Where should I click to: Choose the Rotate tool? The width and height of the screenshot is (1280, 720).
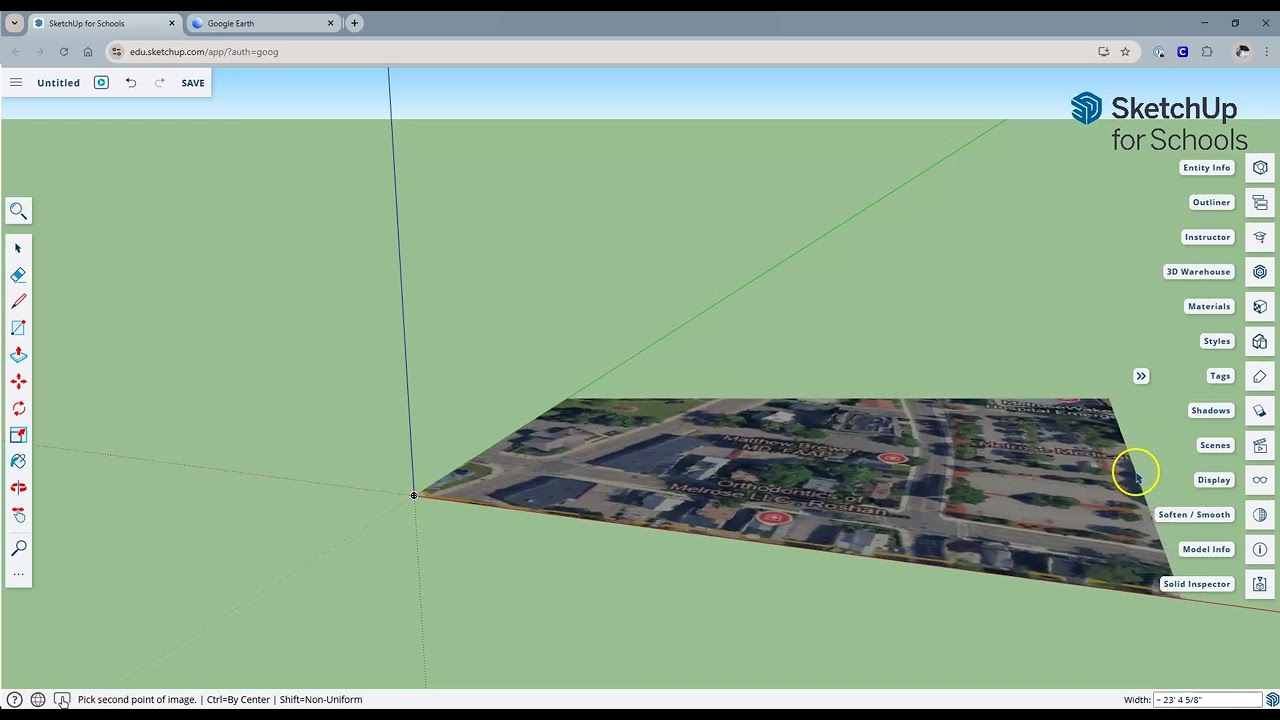18,408
